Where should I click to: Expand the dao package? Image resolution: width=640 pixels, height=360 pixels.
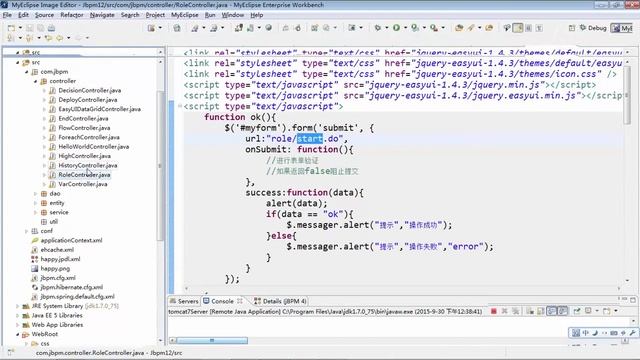tap(36, 193)
